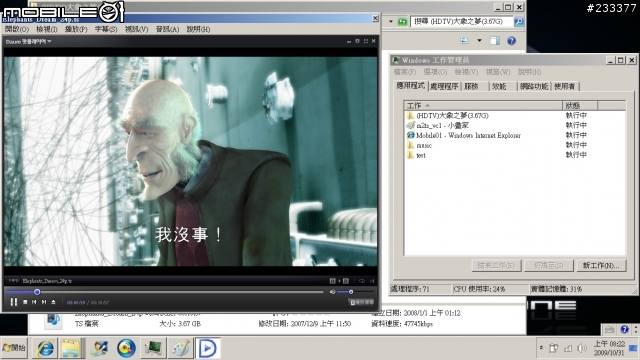Click 結束工作 button in Task Manager
Viewport: 640px width, 360px height.
(x=496, y=266)
